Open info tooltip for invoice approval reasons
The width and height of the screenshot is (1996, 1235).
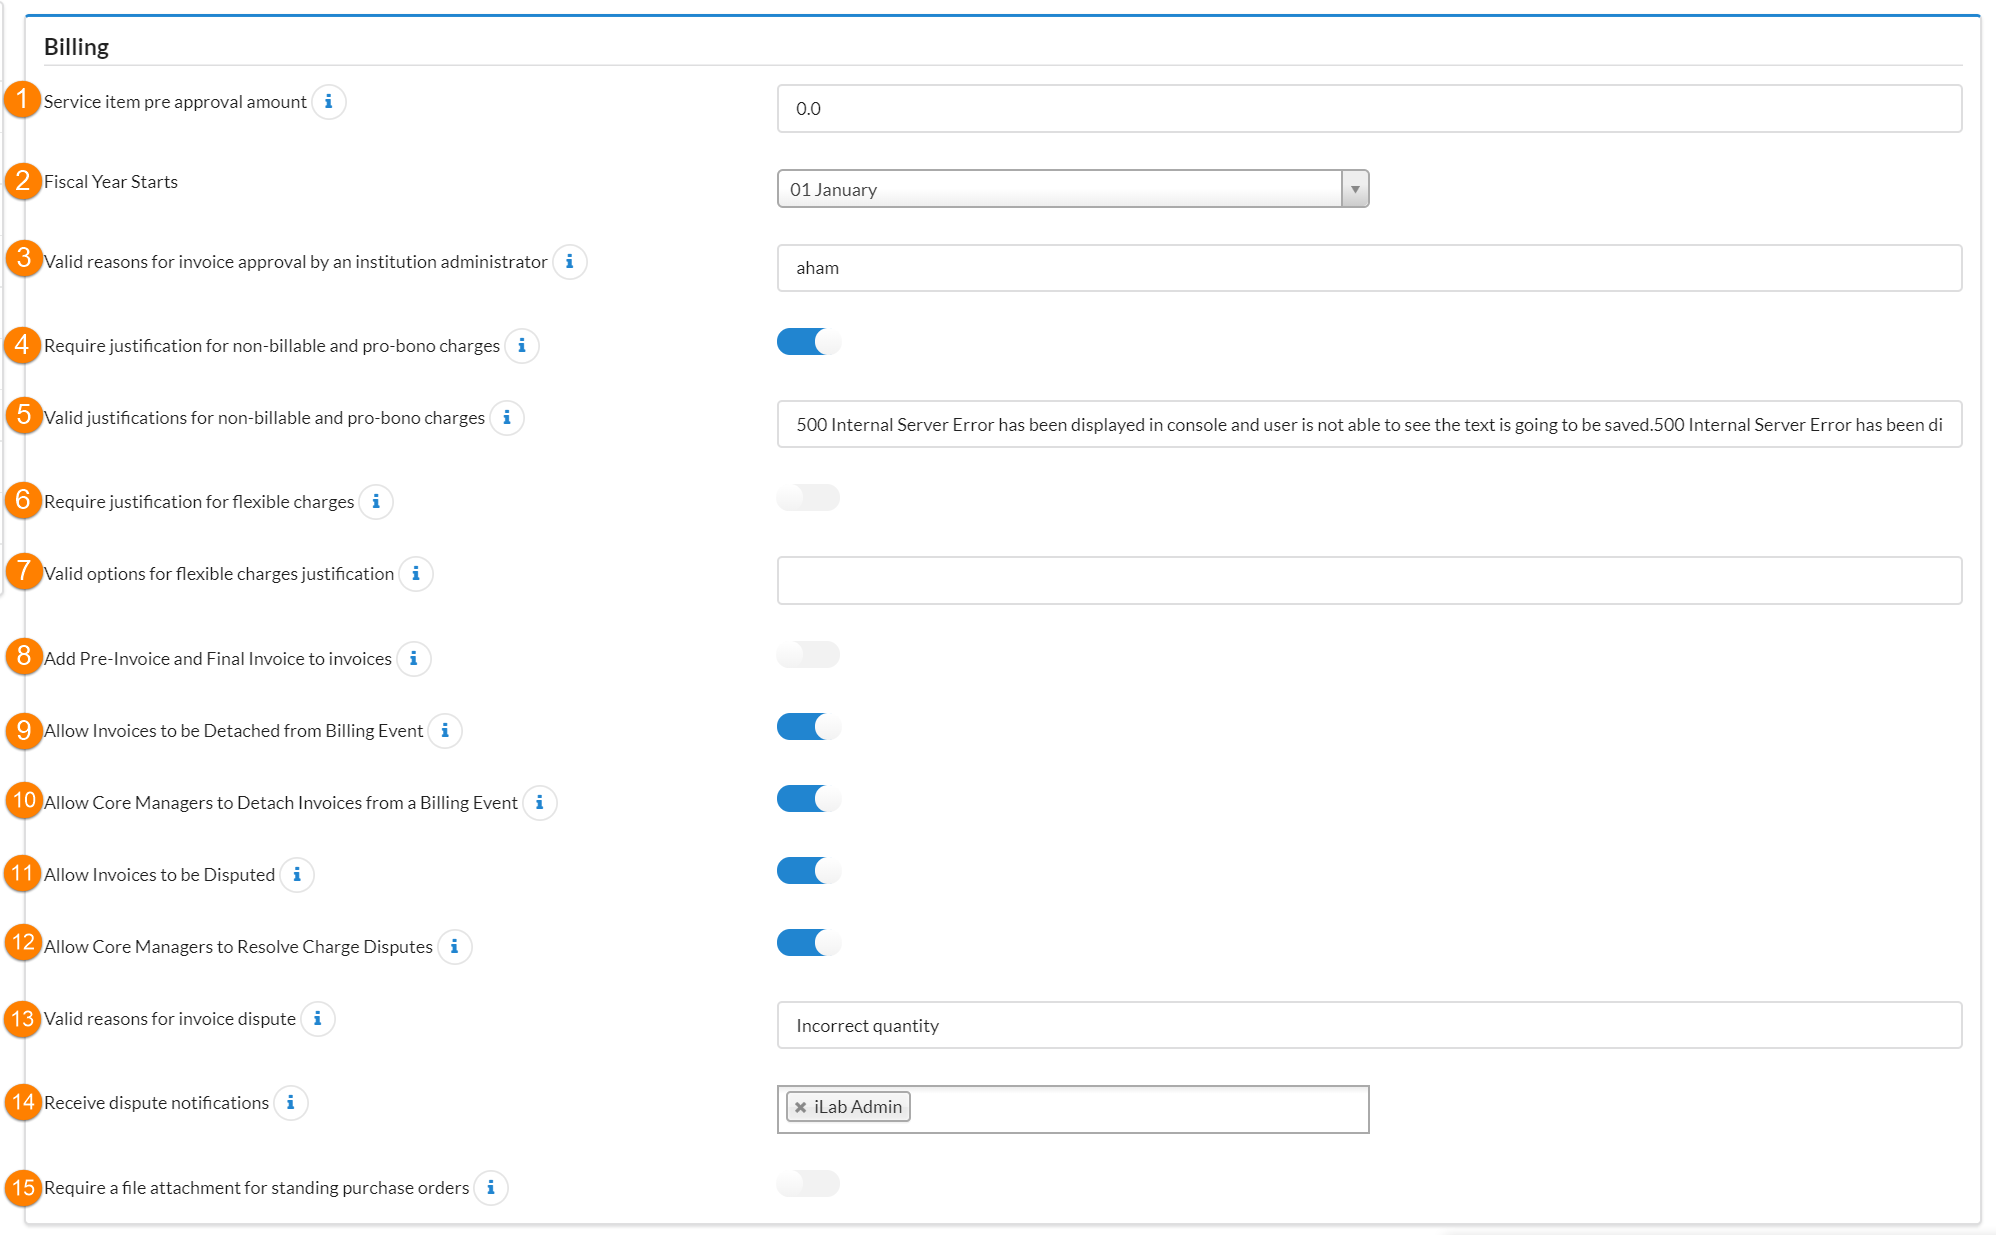click(x=569, y=262)
